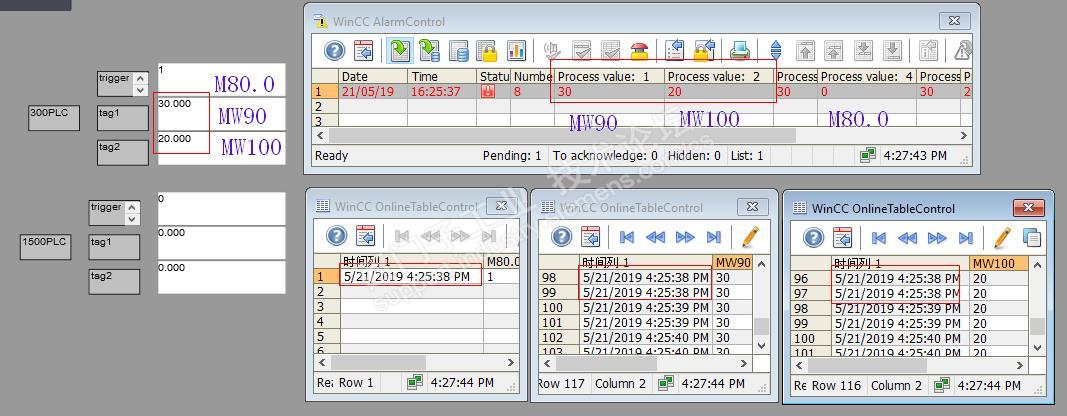Click the copy rows icon in MW100 window
Screen dimensions: 1067x416
pos(1032,238)
